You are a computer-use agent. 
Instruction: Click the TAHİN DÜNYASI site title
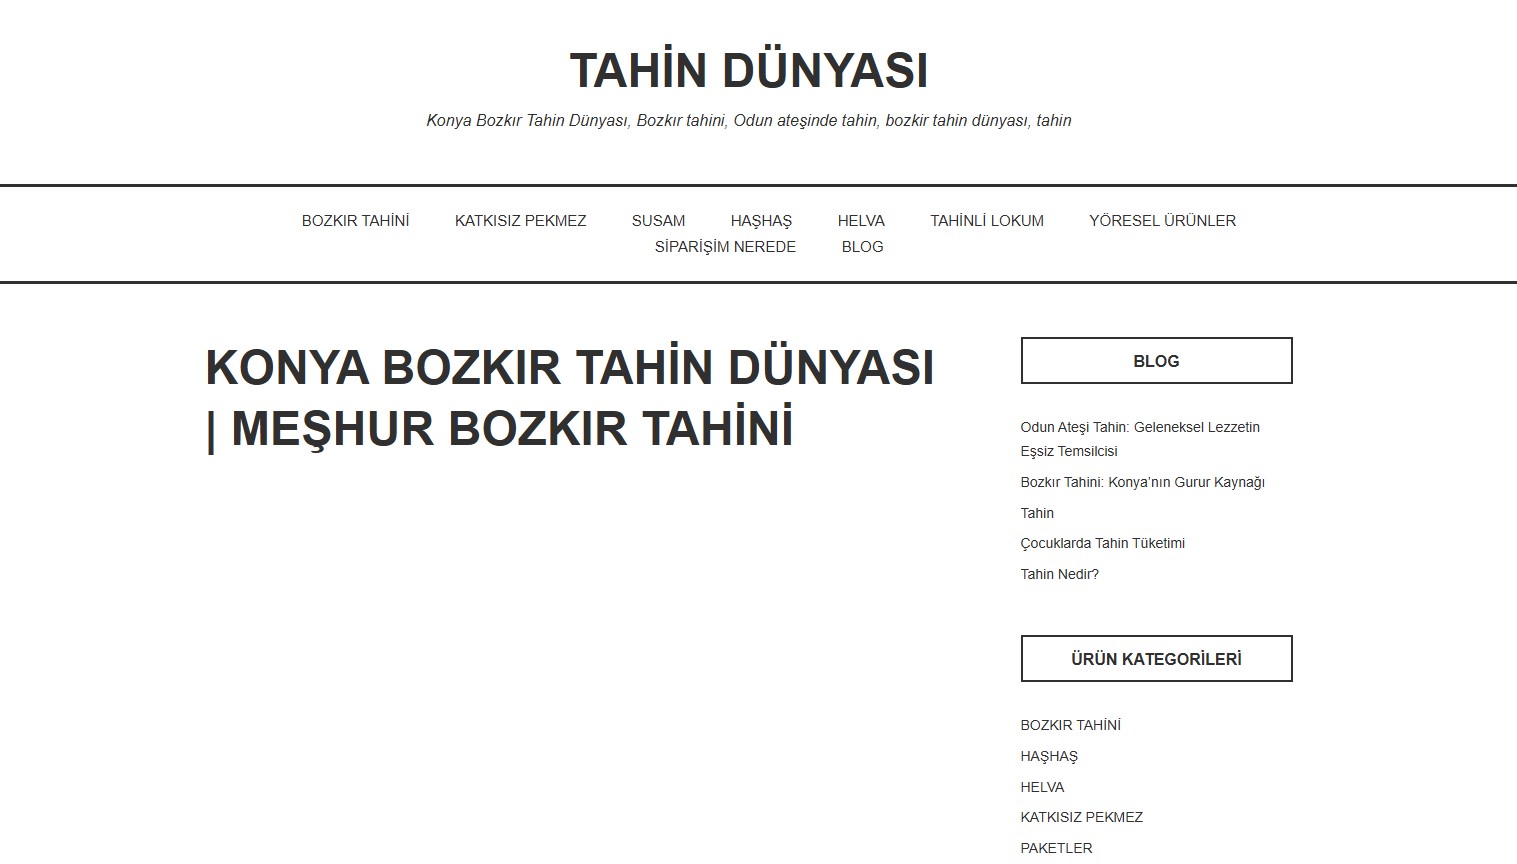(748, 69)
